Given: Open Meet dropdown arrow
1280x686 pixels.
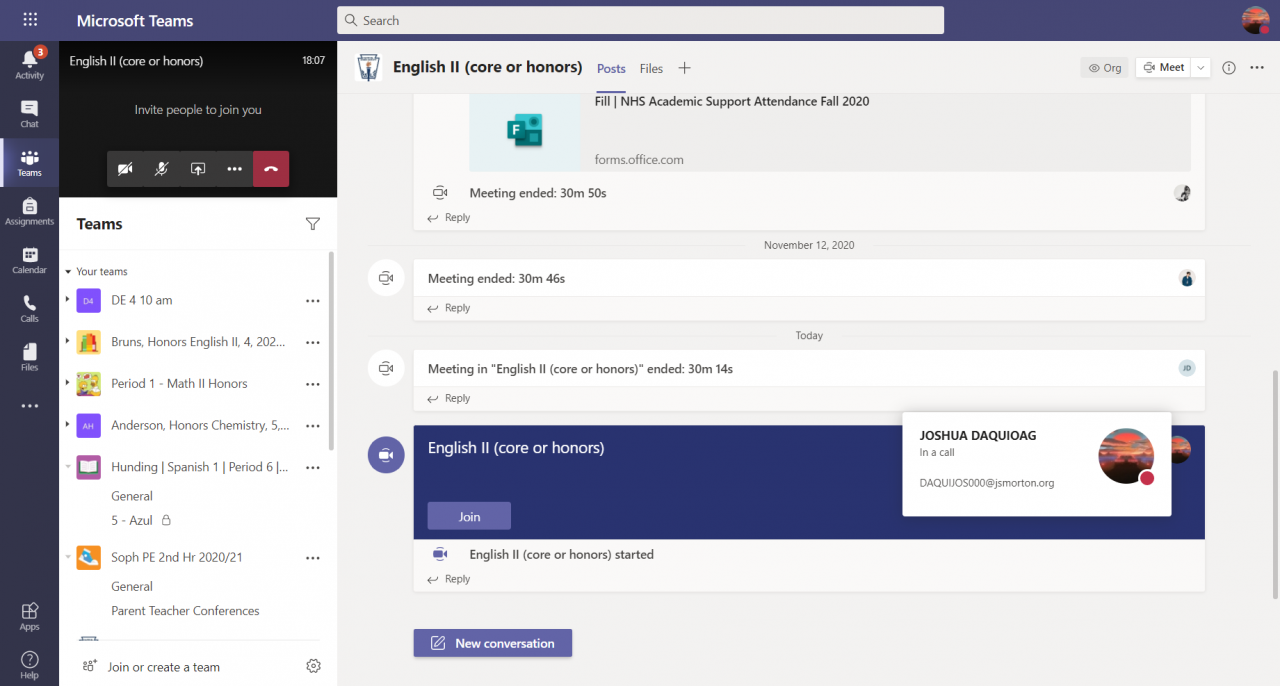Looking at the screenshot, I should coord(1201,68).
